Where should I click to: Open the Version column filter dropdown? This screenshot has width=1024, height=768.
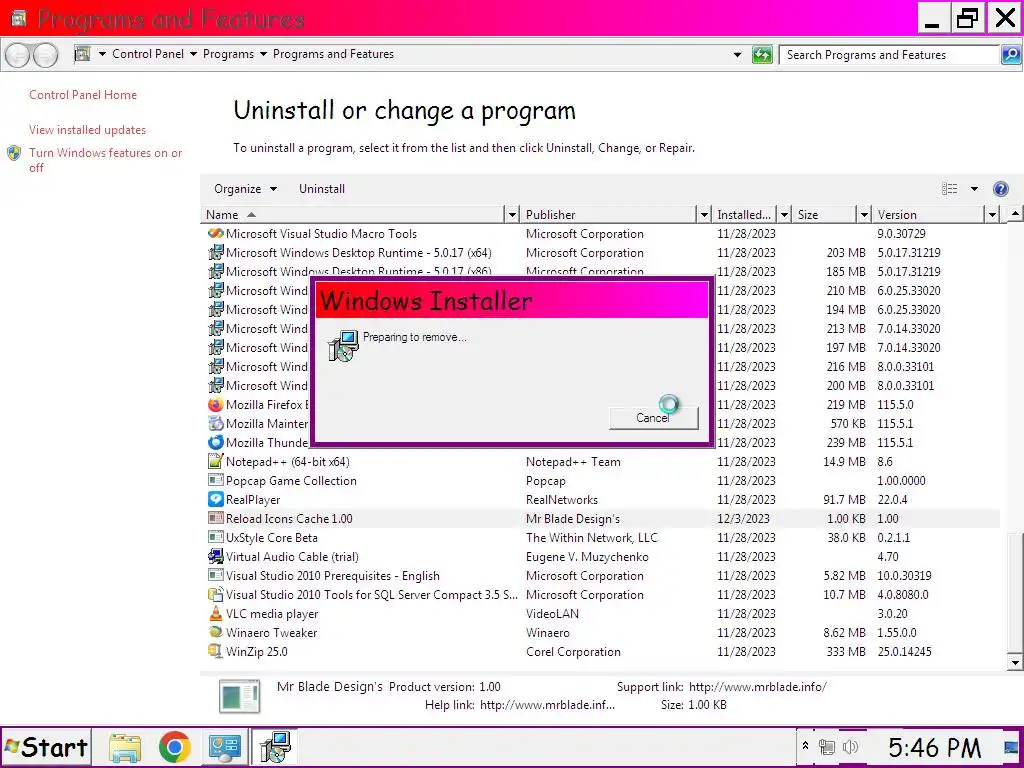993,214
